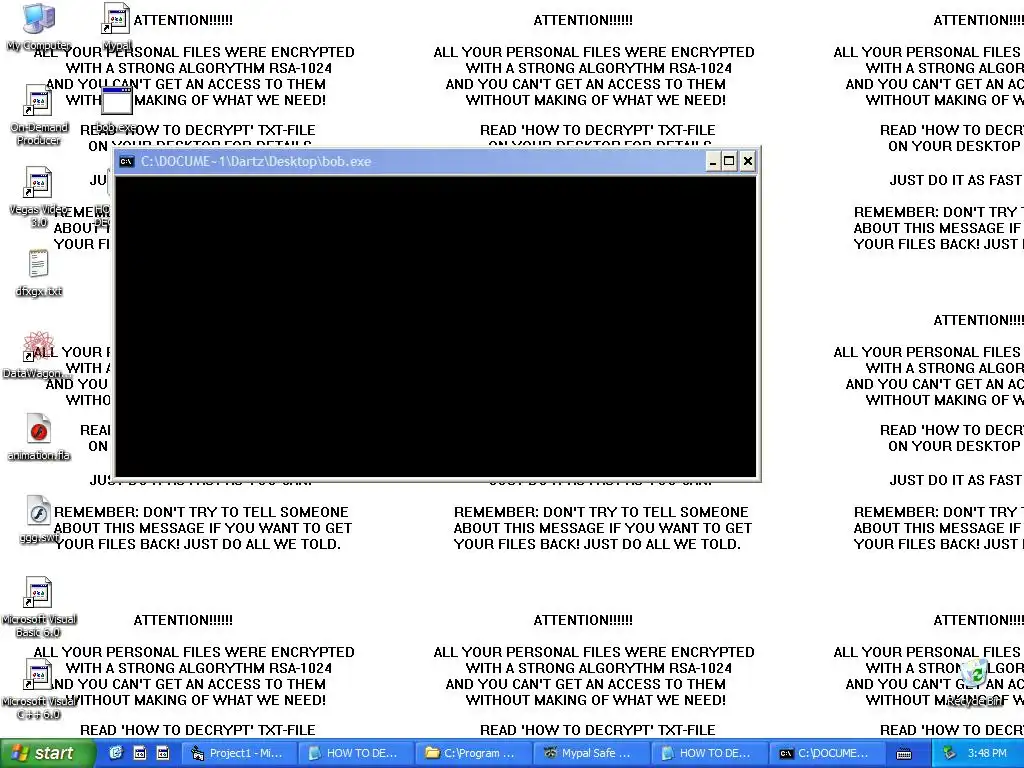The height and width of the screenshot is (768, 1024).
Task: Open the Vegas Video 3.0 shortcut
Action: click(39, 196)
